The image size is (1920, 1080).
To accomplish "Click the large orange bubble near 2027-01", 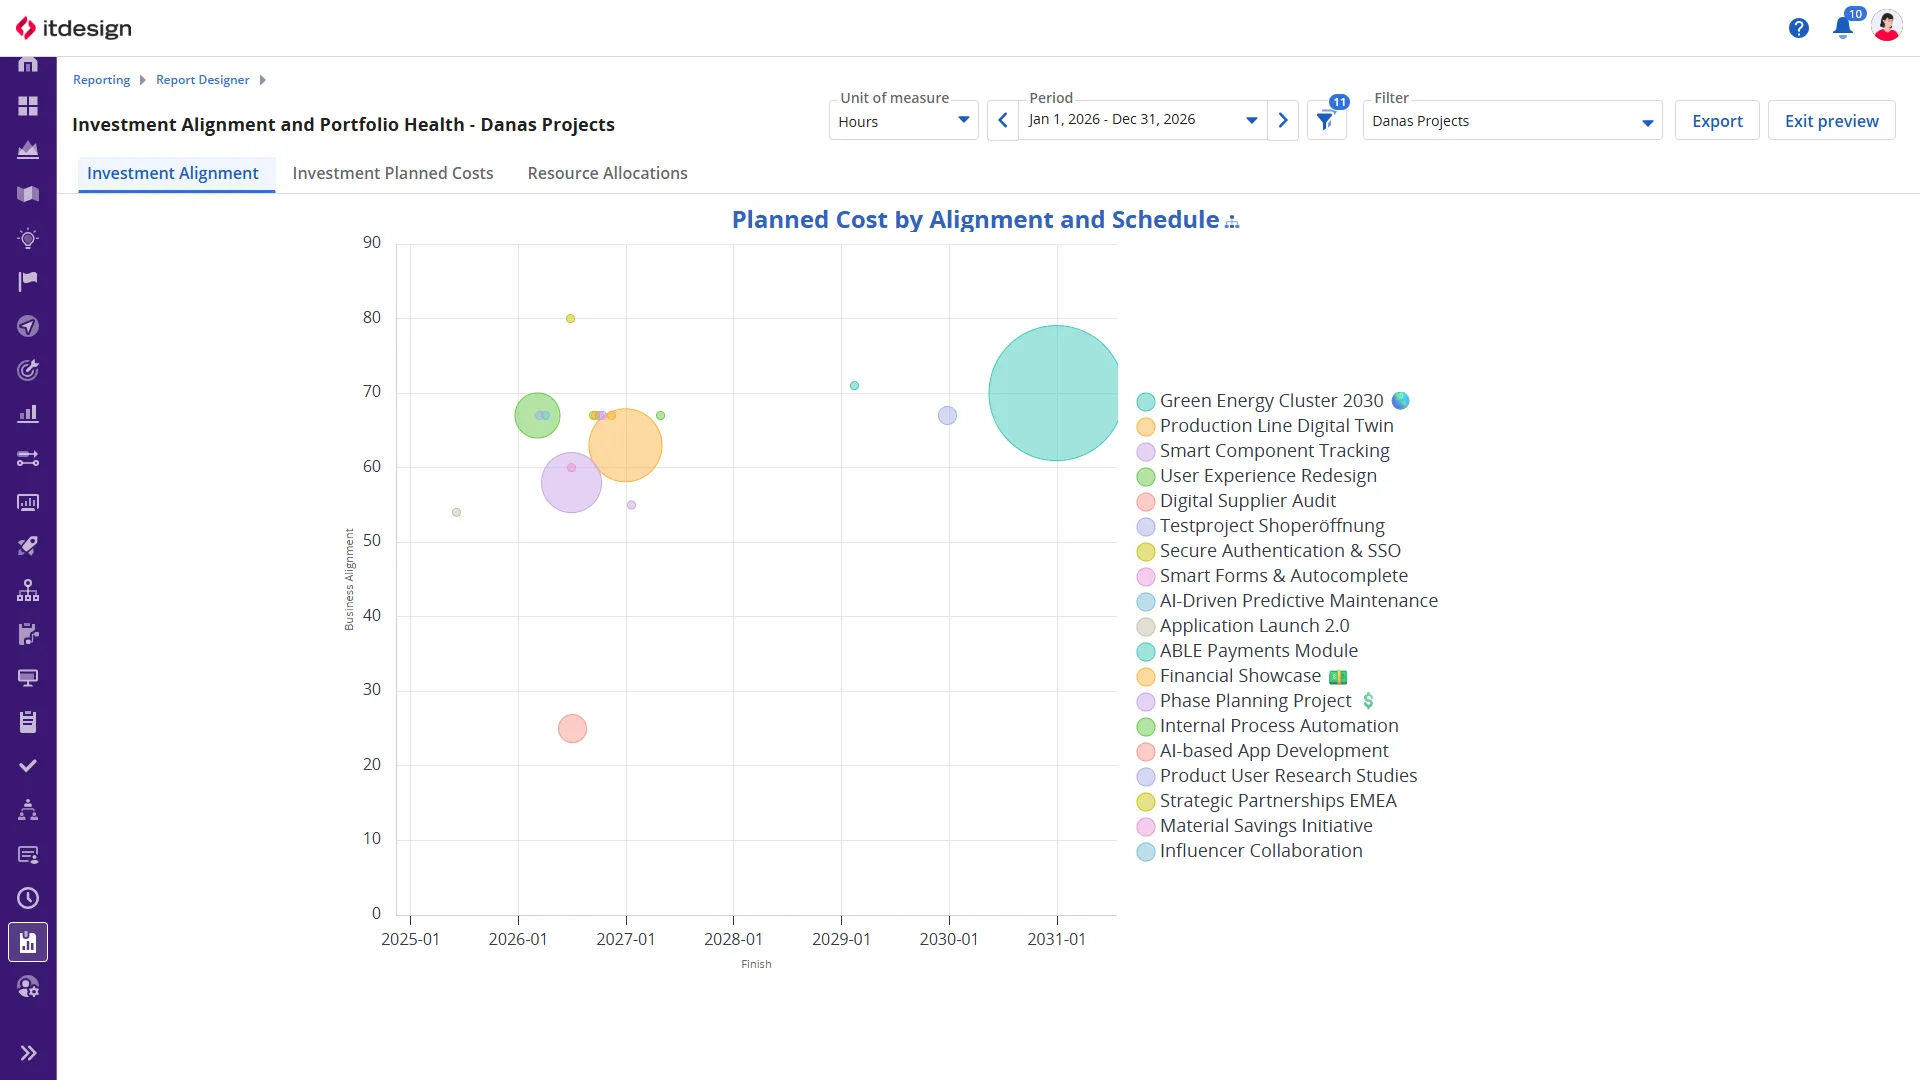I will click(626, 445).
